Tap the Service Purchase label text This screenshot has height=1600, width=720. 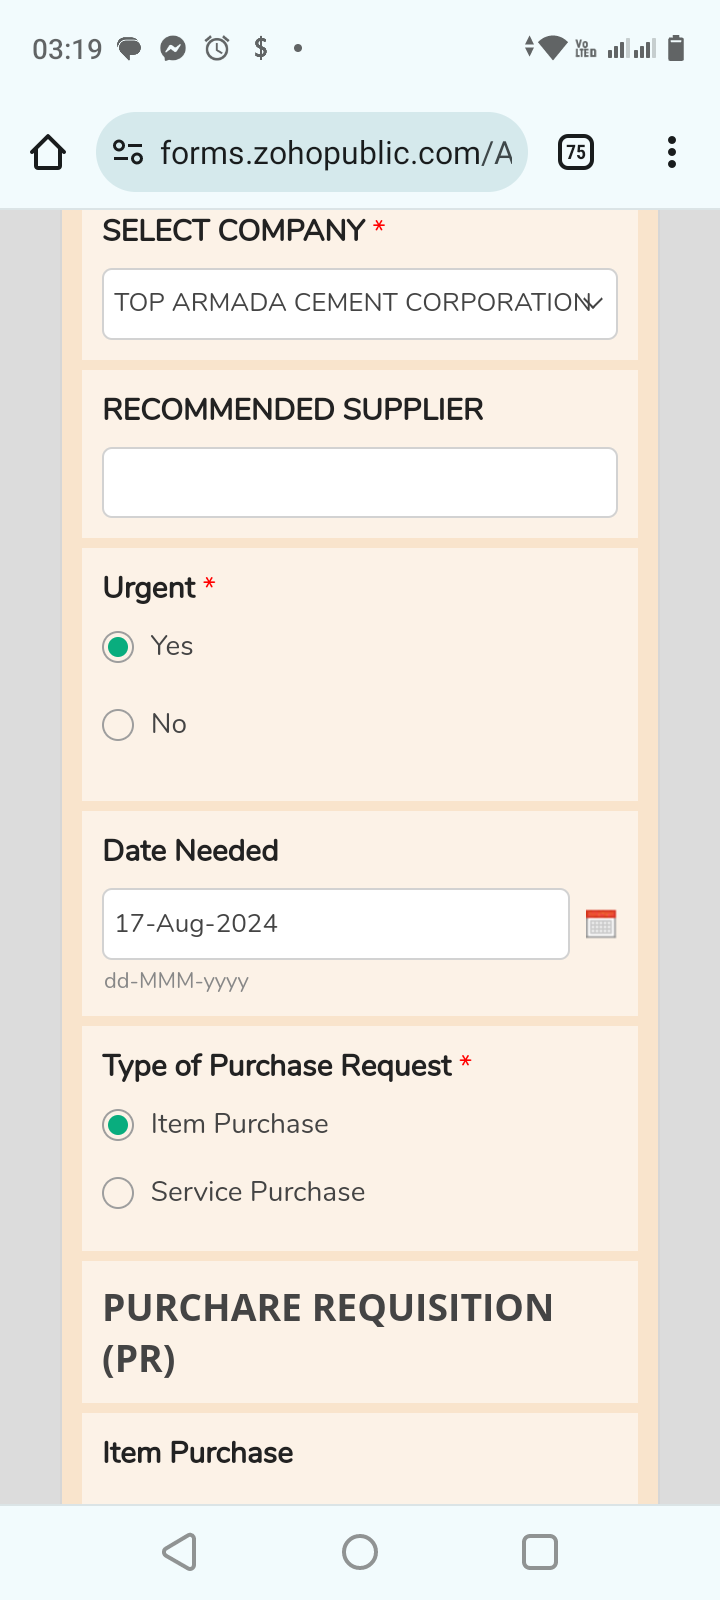click(x=258, y=1192)
